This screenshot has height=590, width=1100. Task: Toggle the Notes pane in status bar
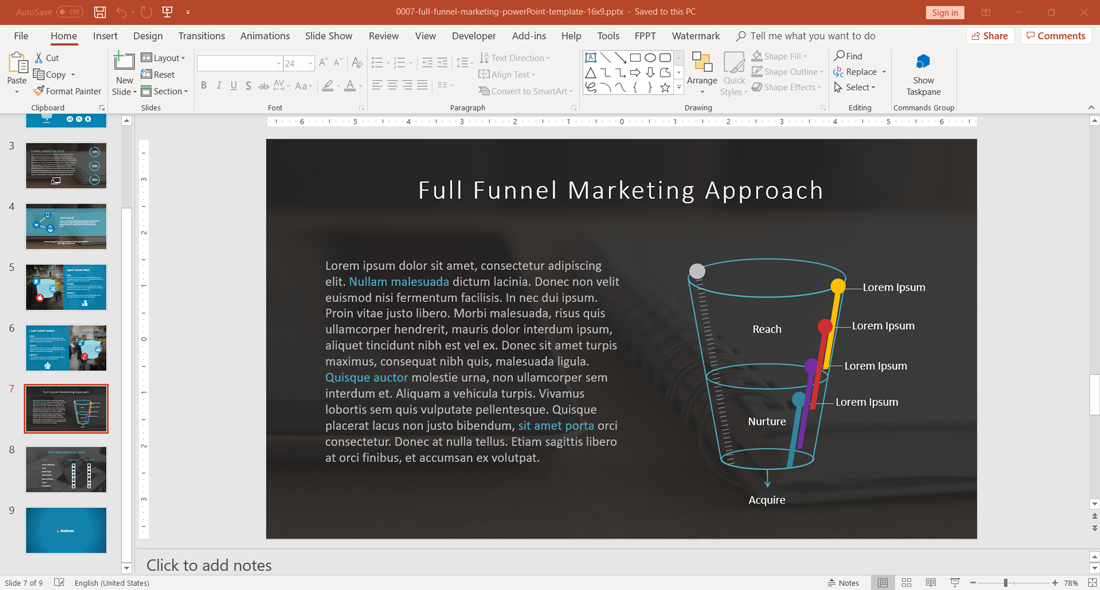843,583
